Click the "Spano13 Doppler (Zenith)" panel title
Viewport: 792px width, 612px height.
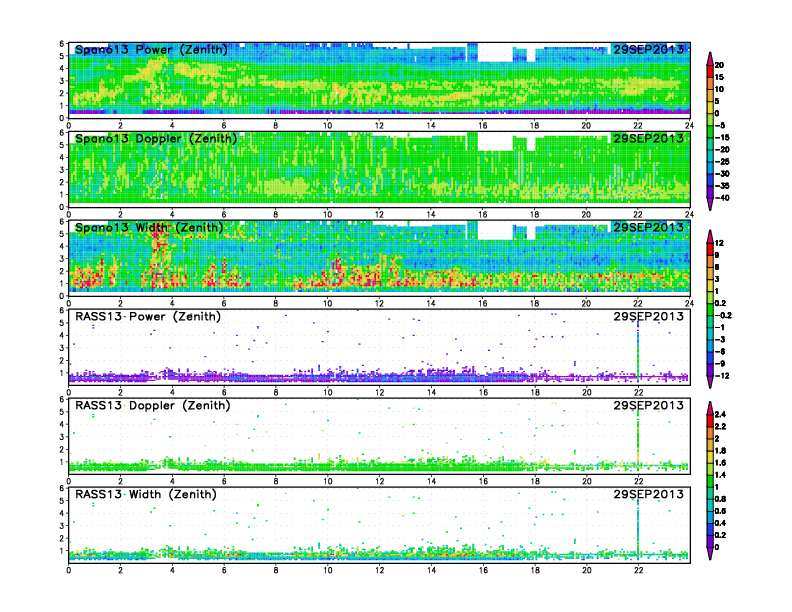click(156, 138)
